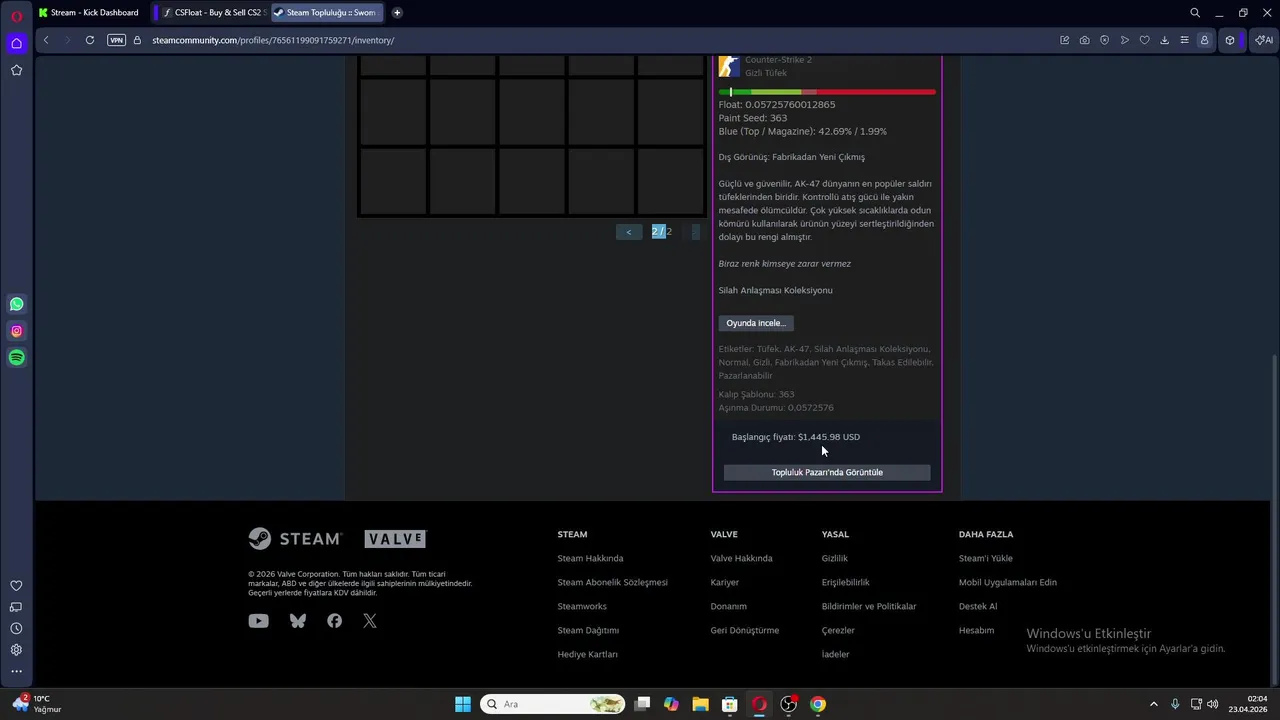This screenshot has width=1280, height=720.
Task: Select the Steam Topluluğu tab
Action: [x=327, y=13]
